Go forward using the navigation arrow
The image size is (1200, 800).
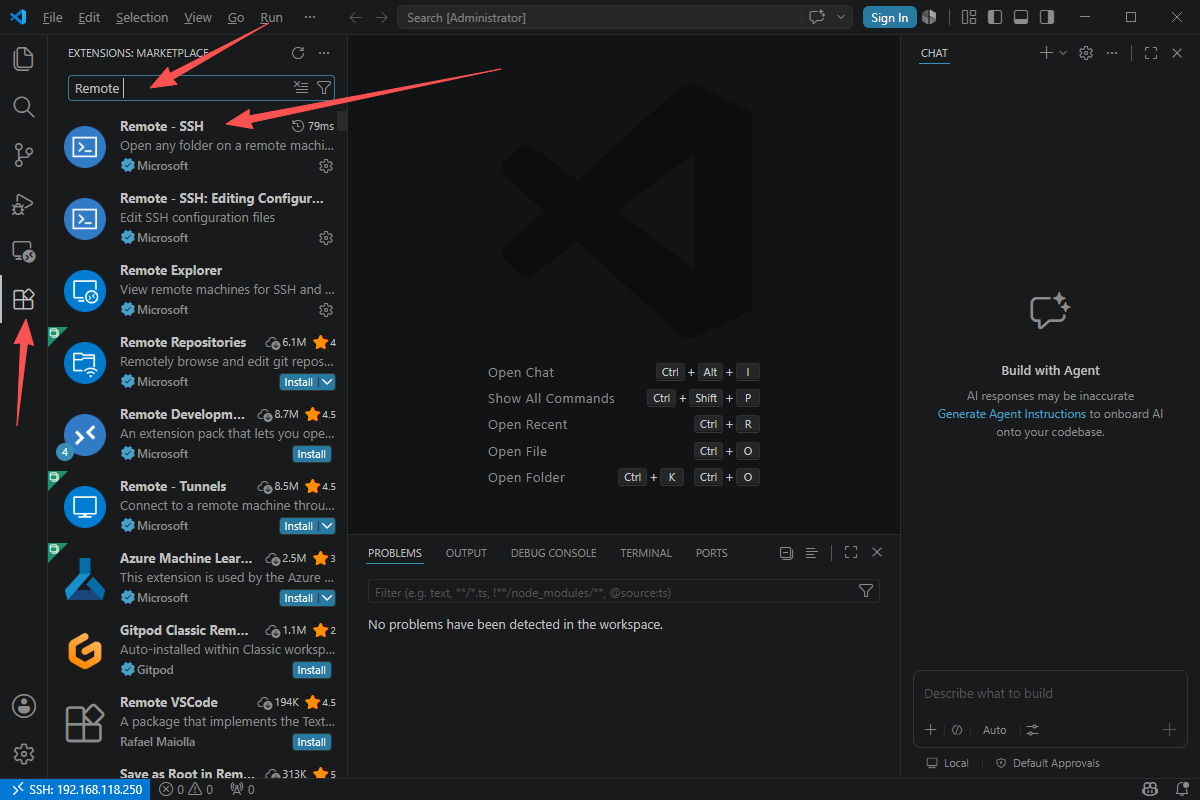pos(382,17)
